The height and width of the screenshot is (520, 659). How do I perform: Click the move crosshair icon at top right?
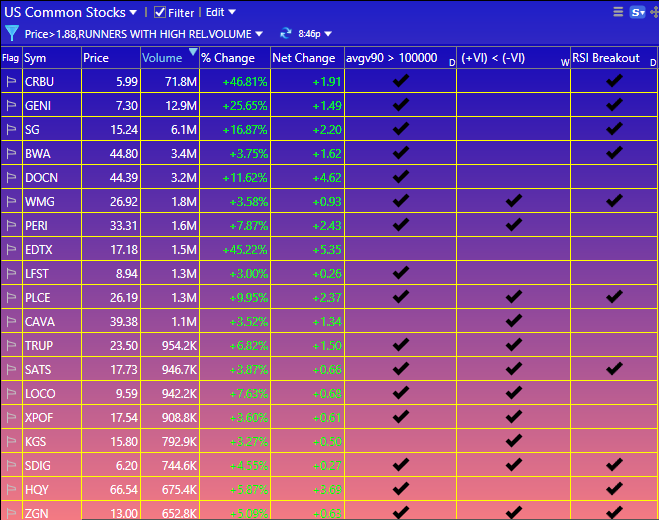(654, 12)
